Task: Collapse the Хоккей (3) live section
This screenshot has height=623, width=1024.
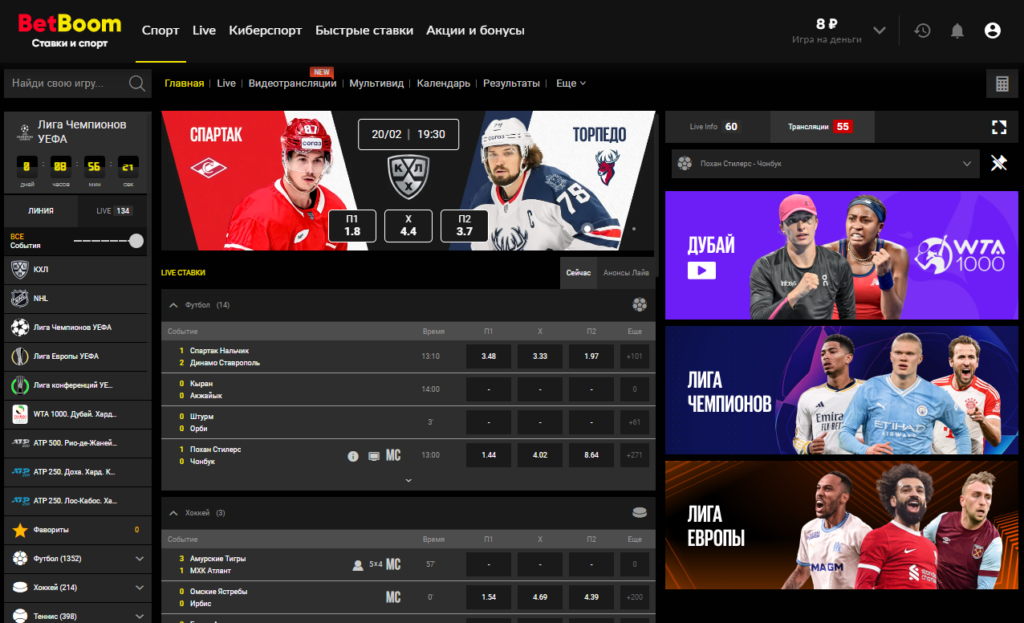Action: pyautogui.click(x=173, y=513)
